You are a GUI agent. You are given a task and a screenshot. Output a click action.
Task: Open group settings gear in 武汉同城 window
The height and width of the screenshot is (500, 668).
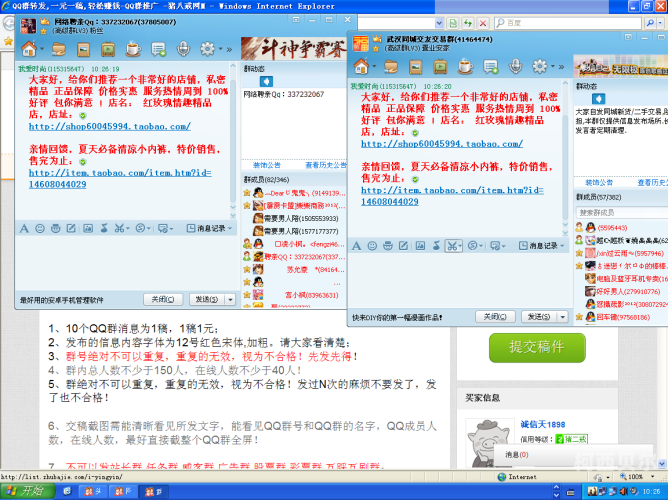pyautogui.click(x=540, y=67)
